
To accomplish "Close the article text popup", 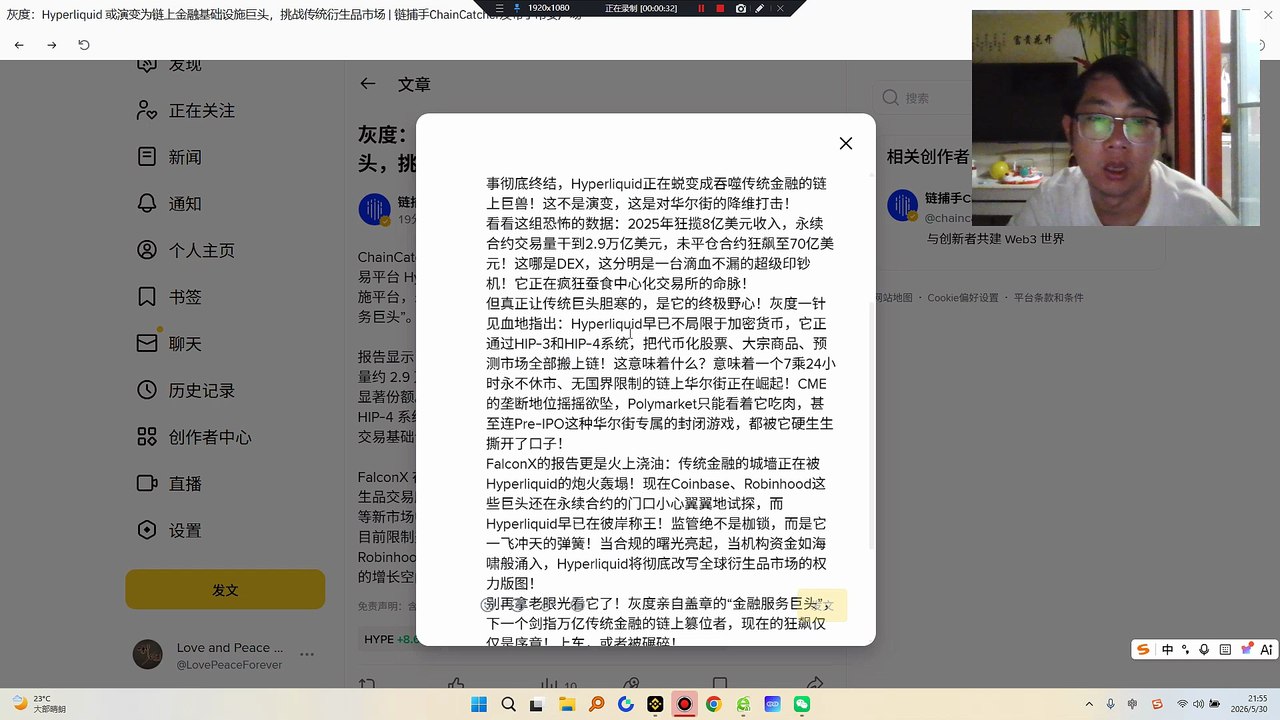I will click(846, 143).
